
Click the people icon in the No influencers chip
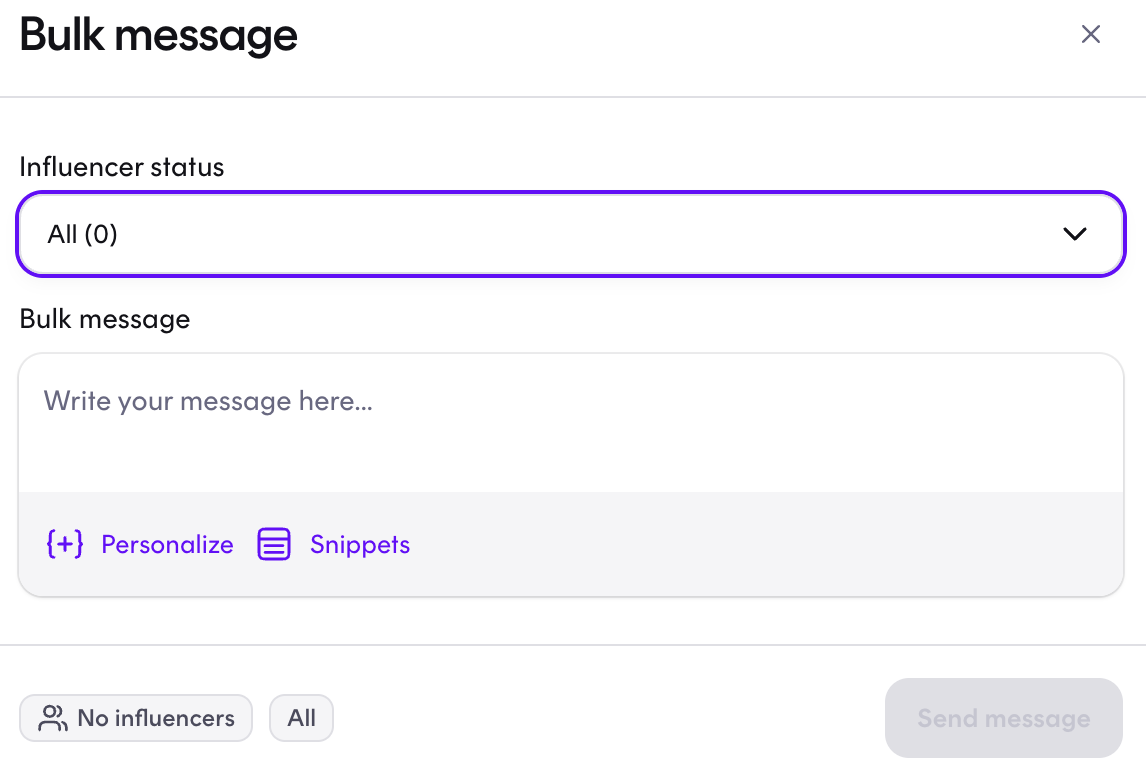[53, 718]
